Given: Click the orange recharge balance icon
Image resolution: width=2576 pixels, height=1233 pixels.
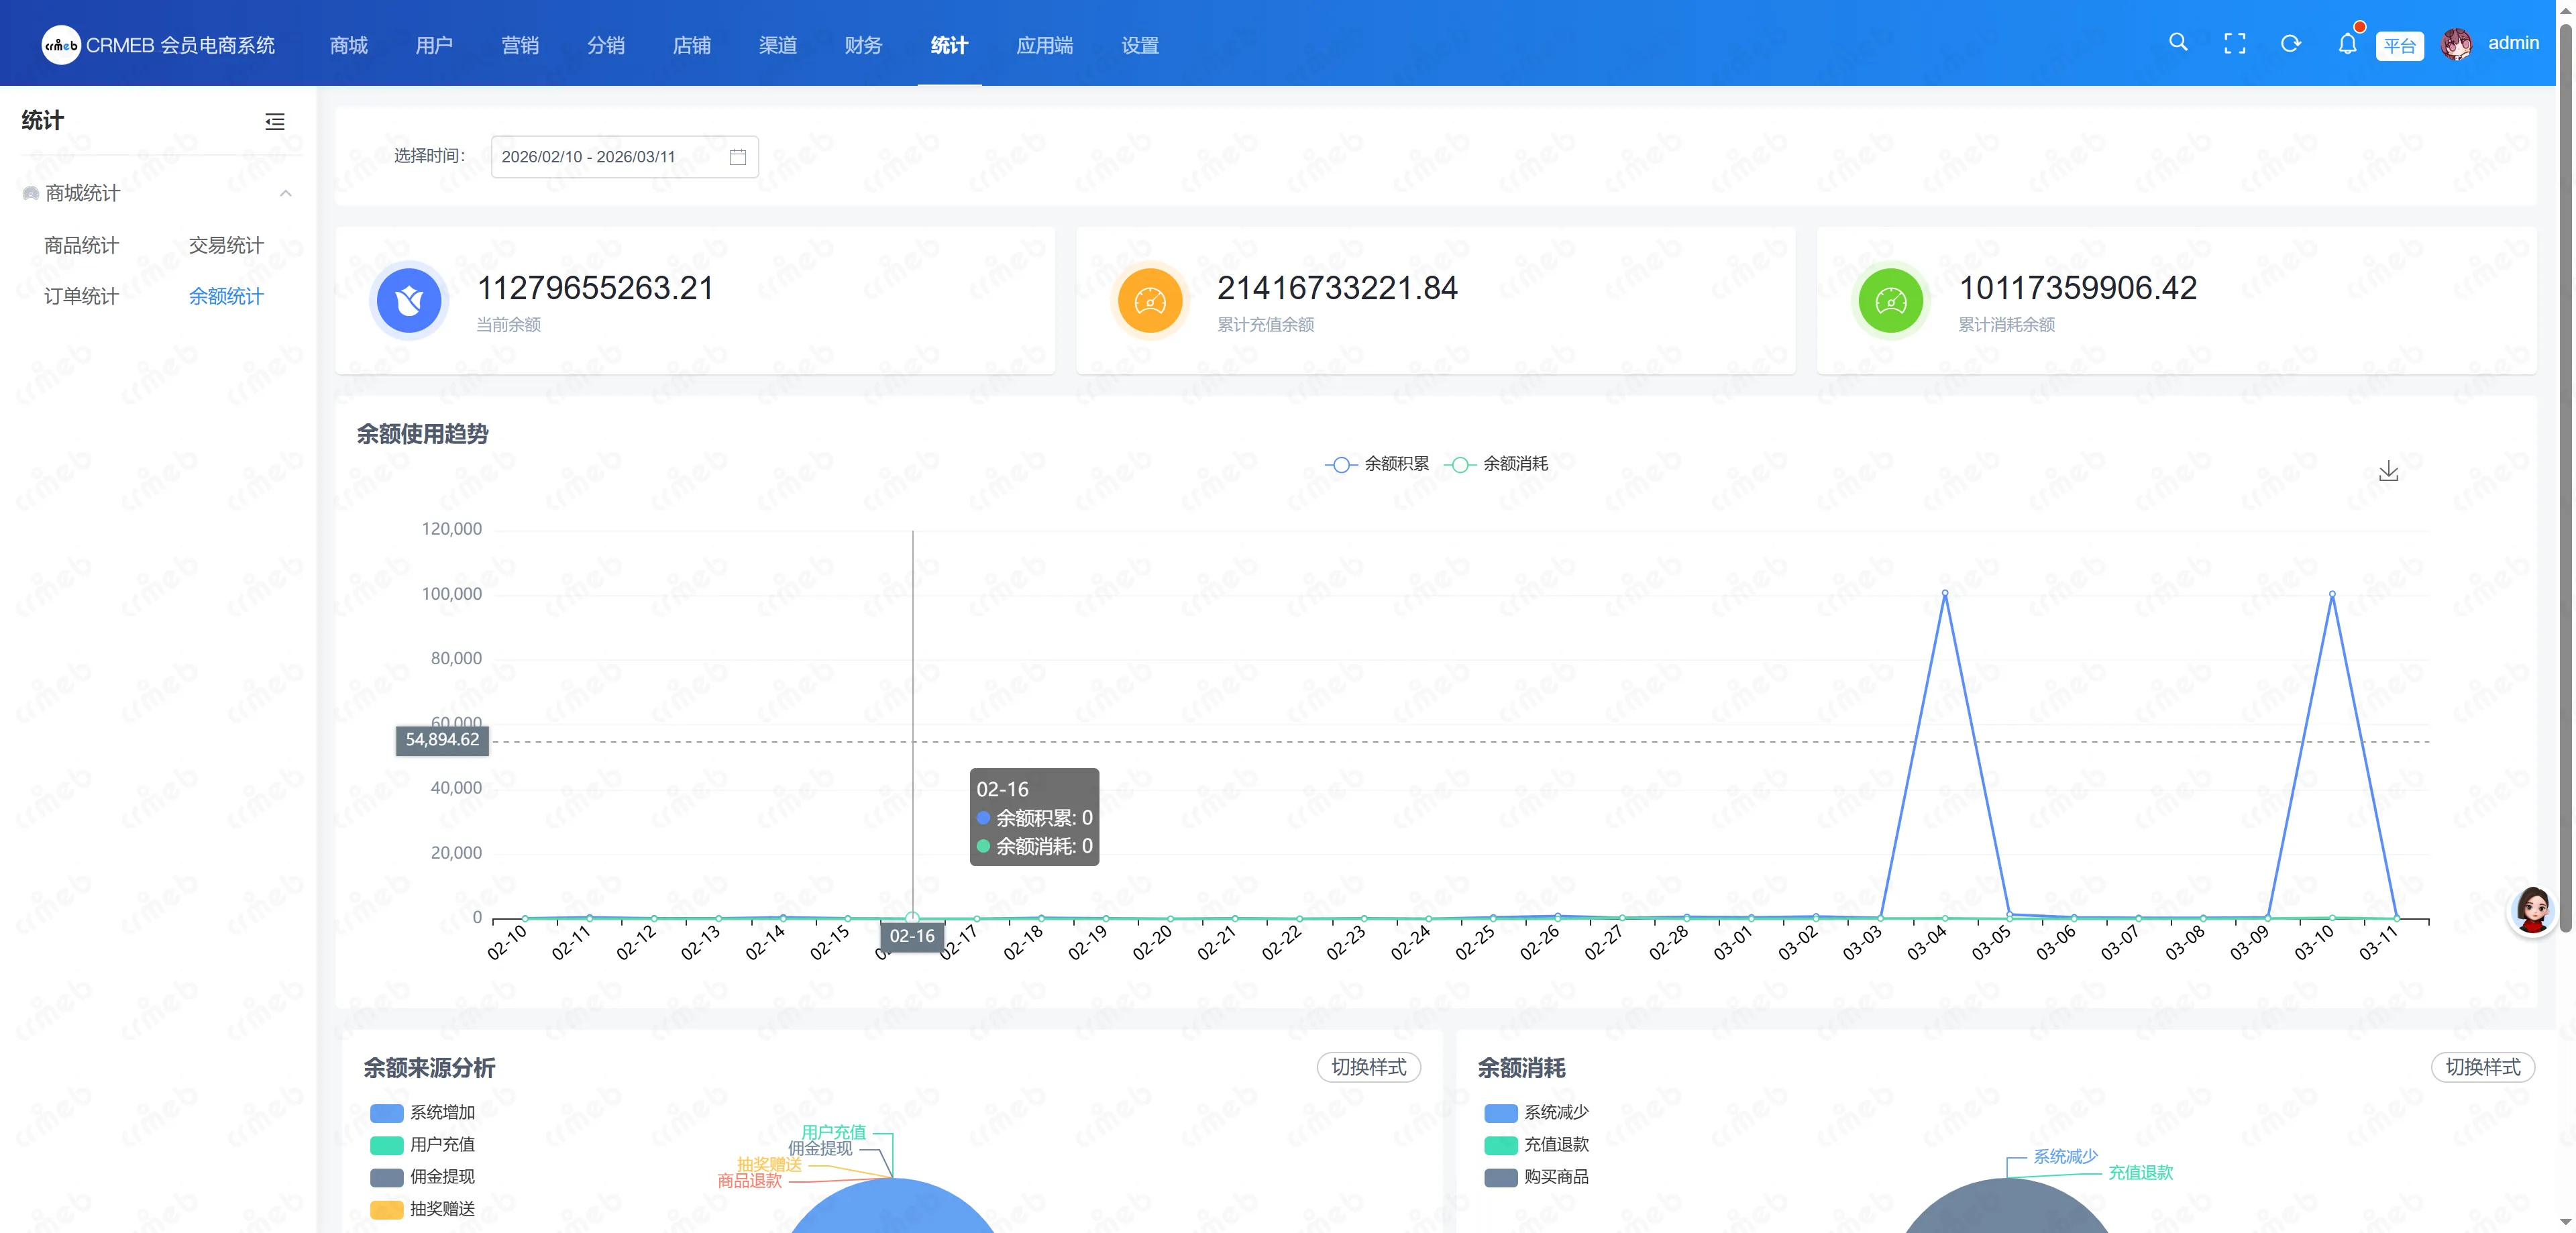Looking at the screenshot, I should [1150, 300].
